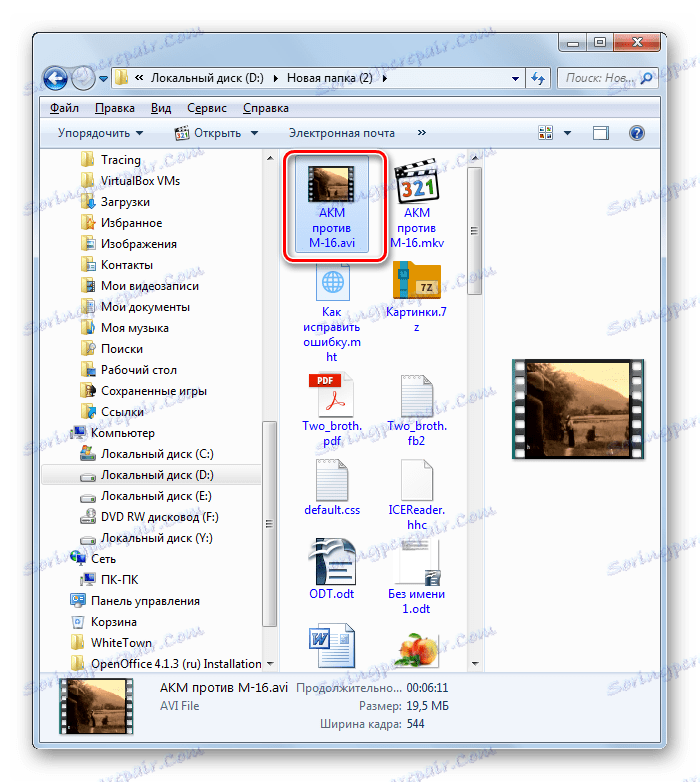Click the Новая папка (2) breadcrumb
Screen dimensions: 700x782
coord(330,78)
